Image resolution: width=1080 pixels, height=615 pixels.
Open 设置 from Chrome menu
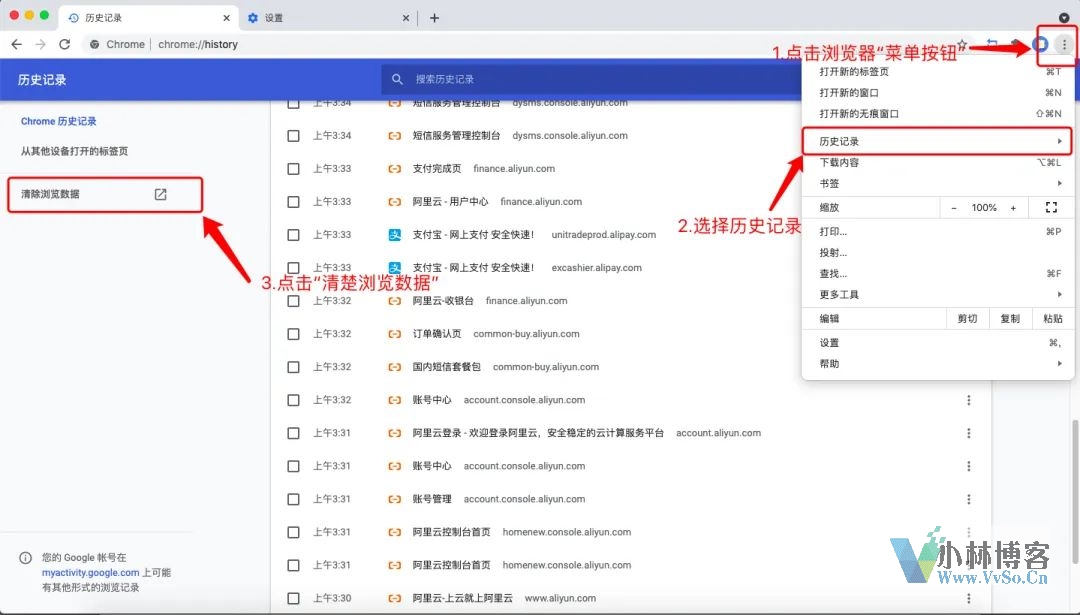point(938,342)
